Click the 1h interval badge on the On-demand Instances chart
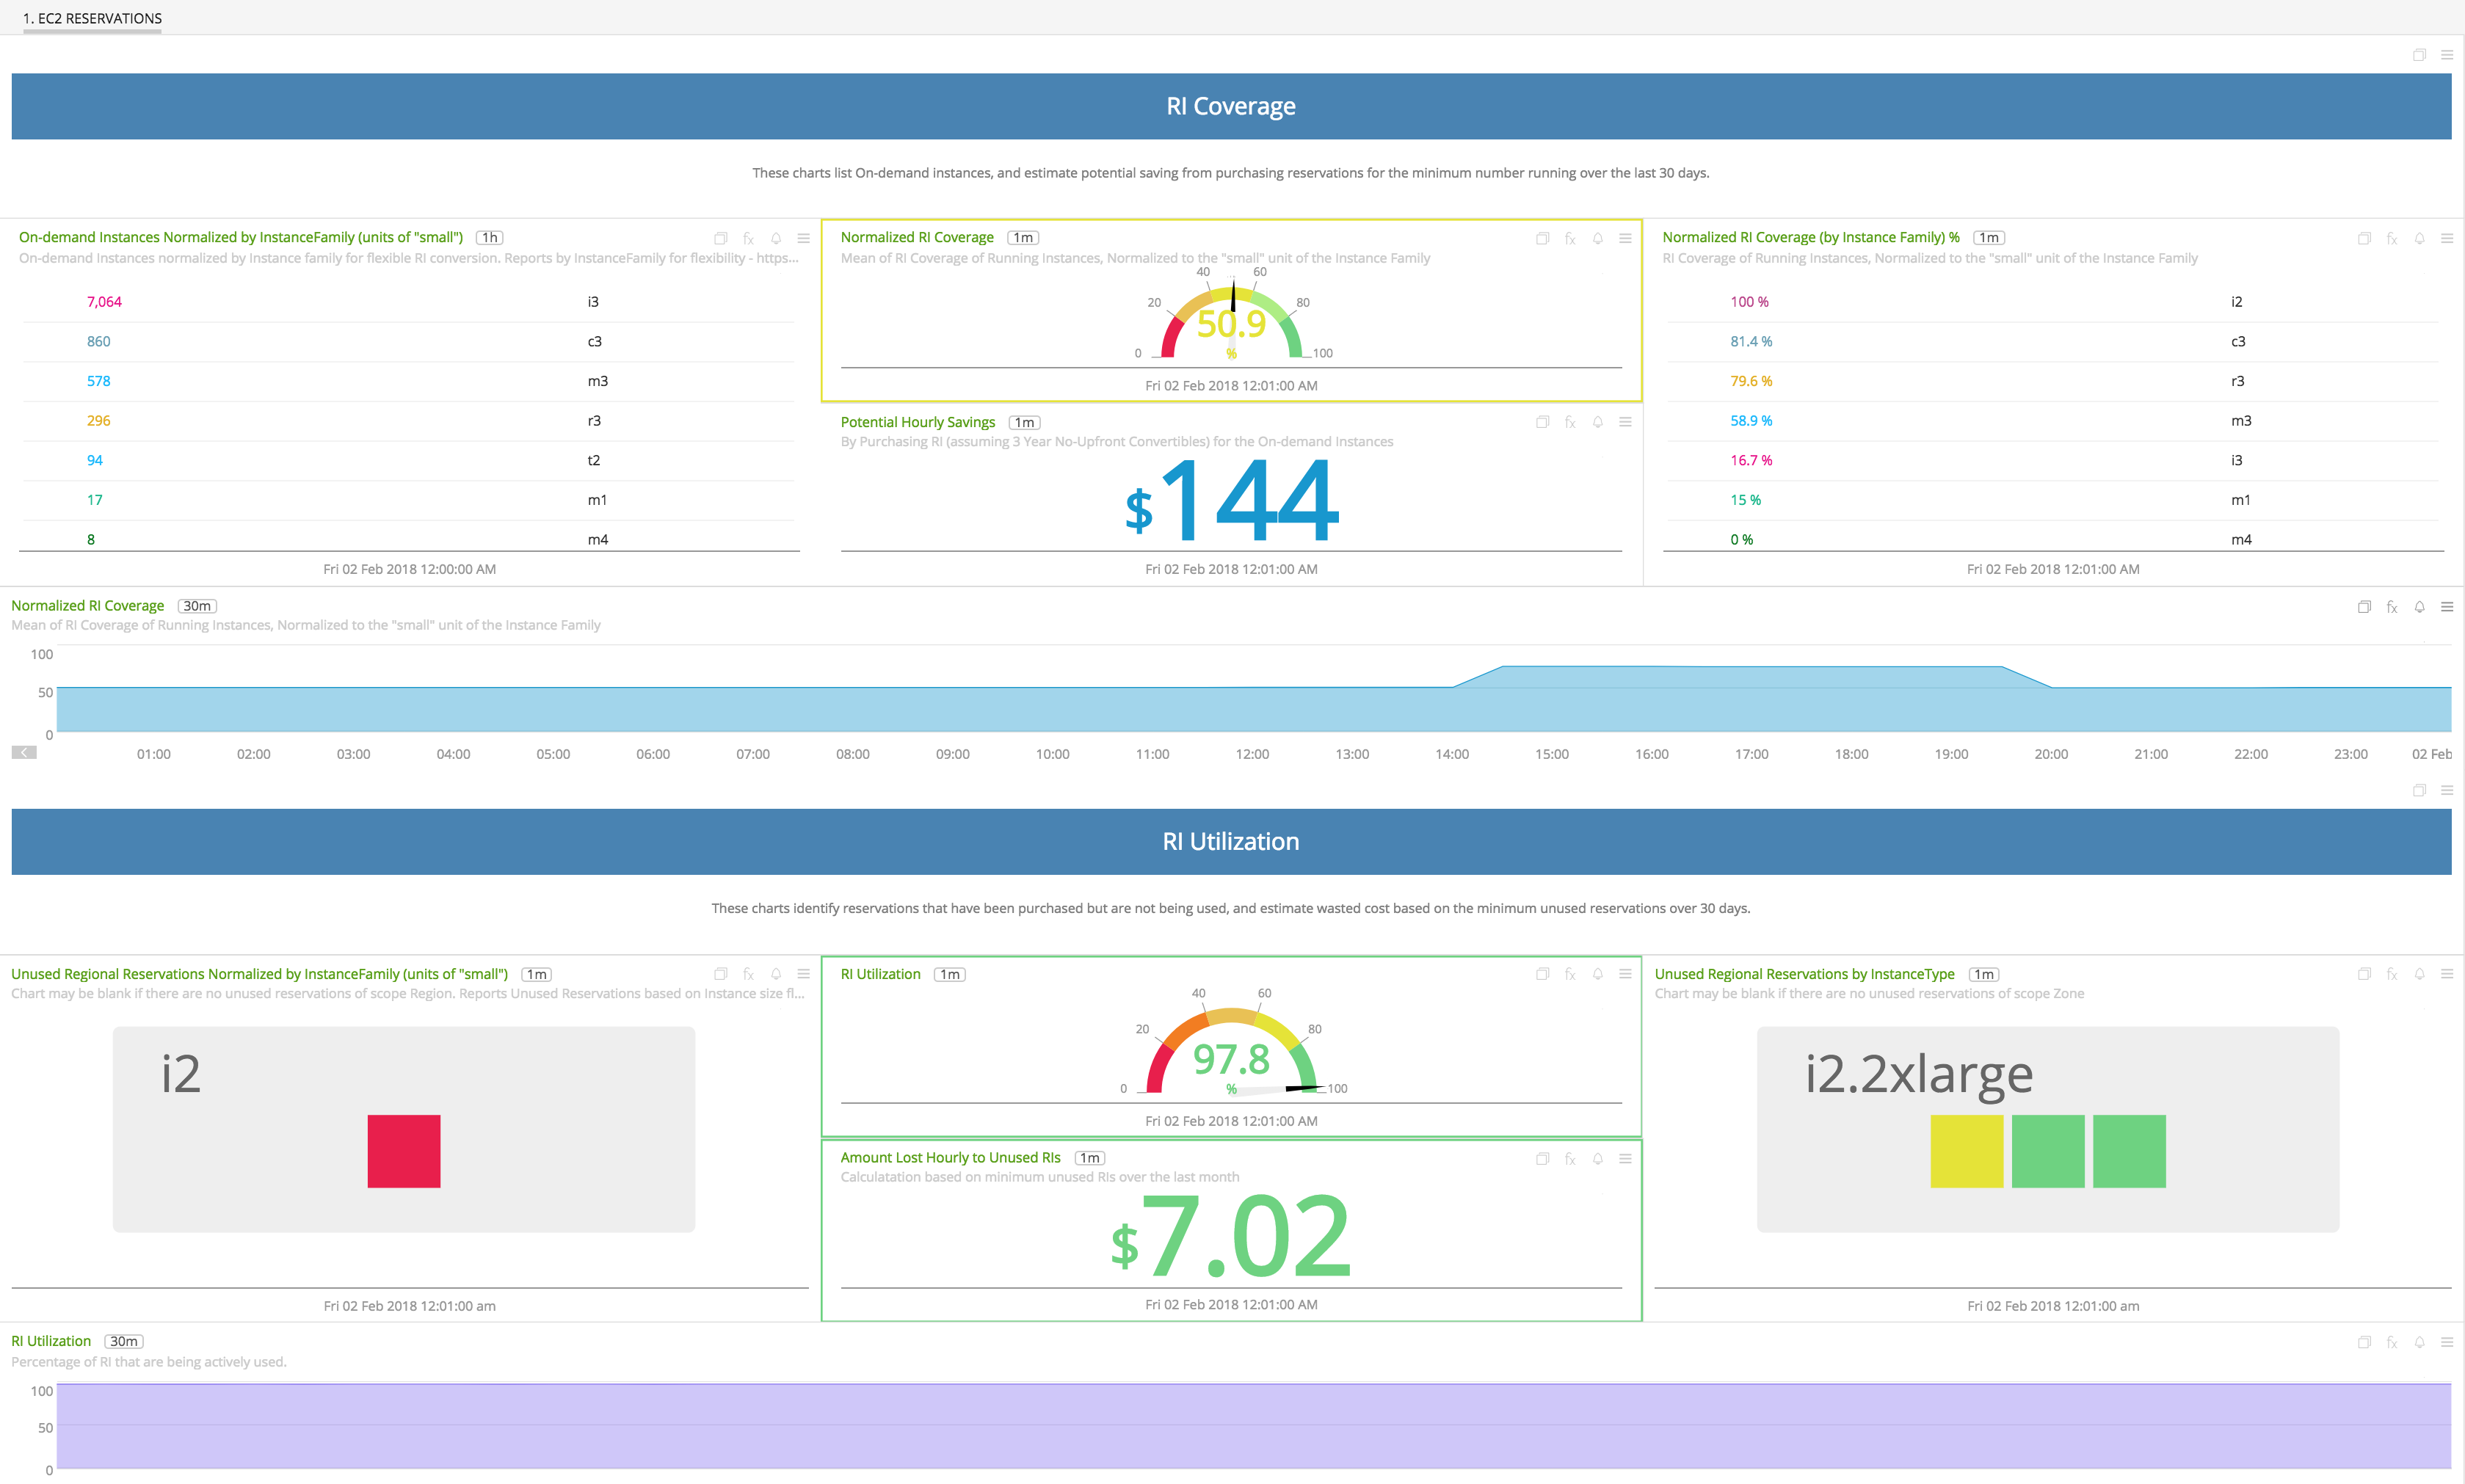 click(x=489, y=238)
